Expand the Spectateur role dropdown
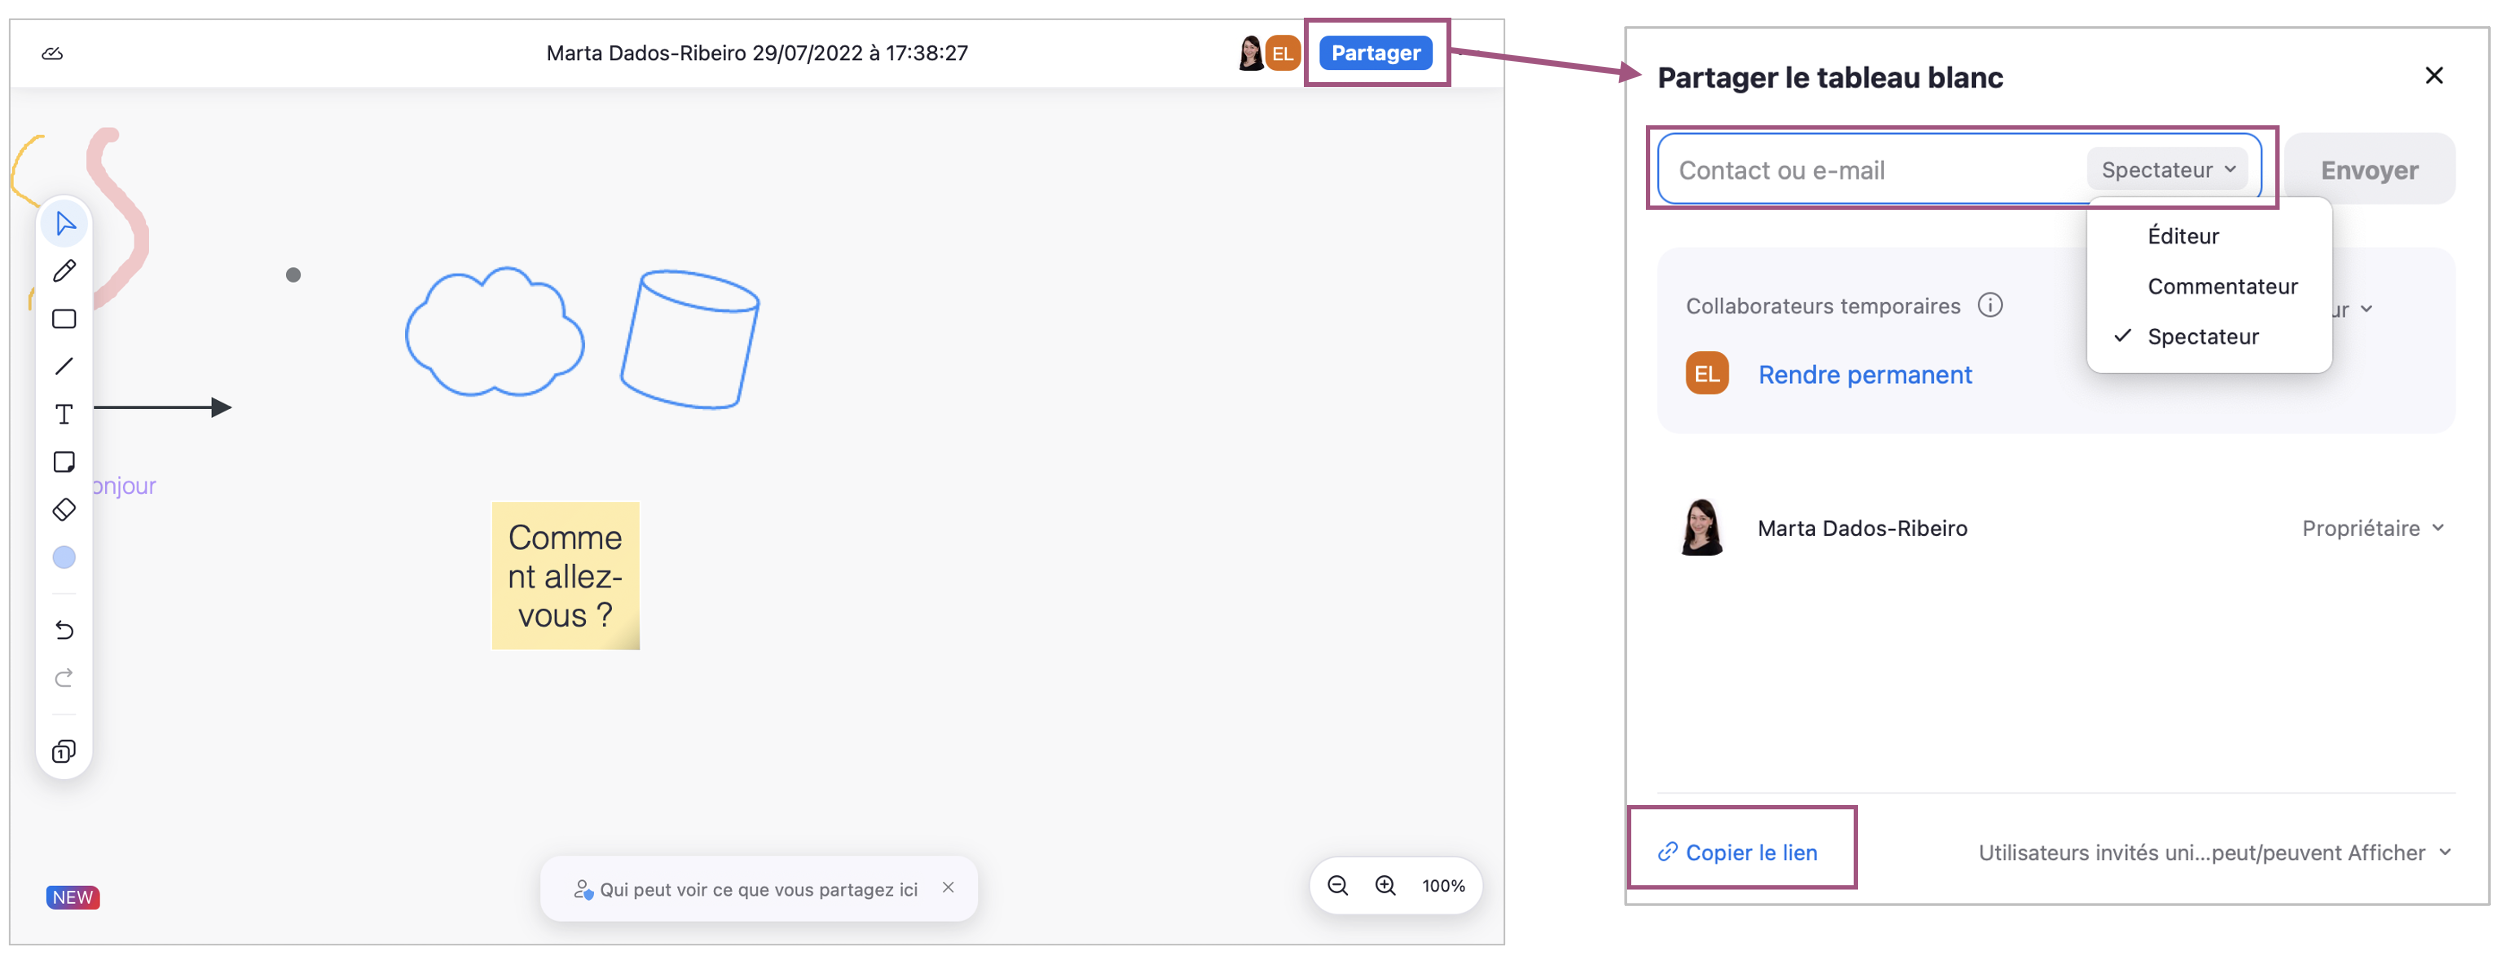The width and height of the screenshot is (2514, 966). [2167, 170]
